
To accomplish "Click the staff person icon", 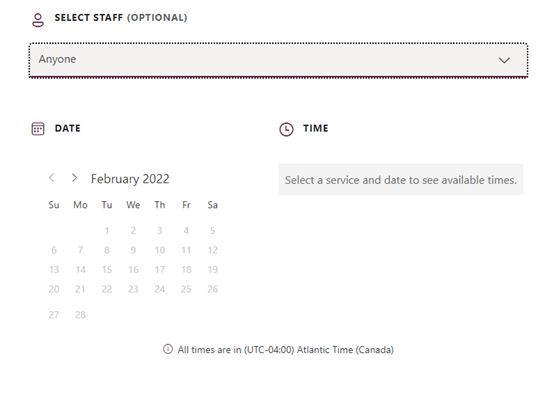I will click(x=38, y=20).
